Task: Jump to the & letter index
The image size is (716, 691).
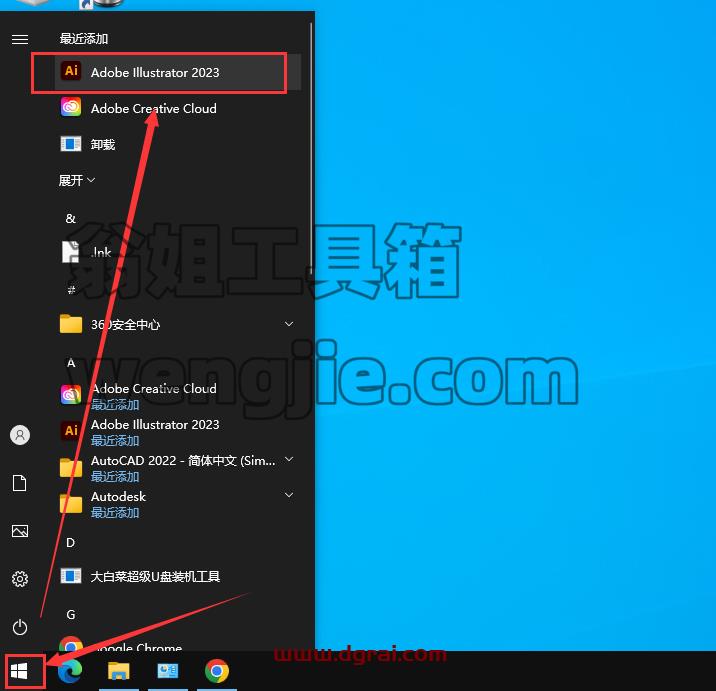Action: coord(71,218)
